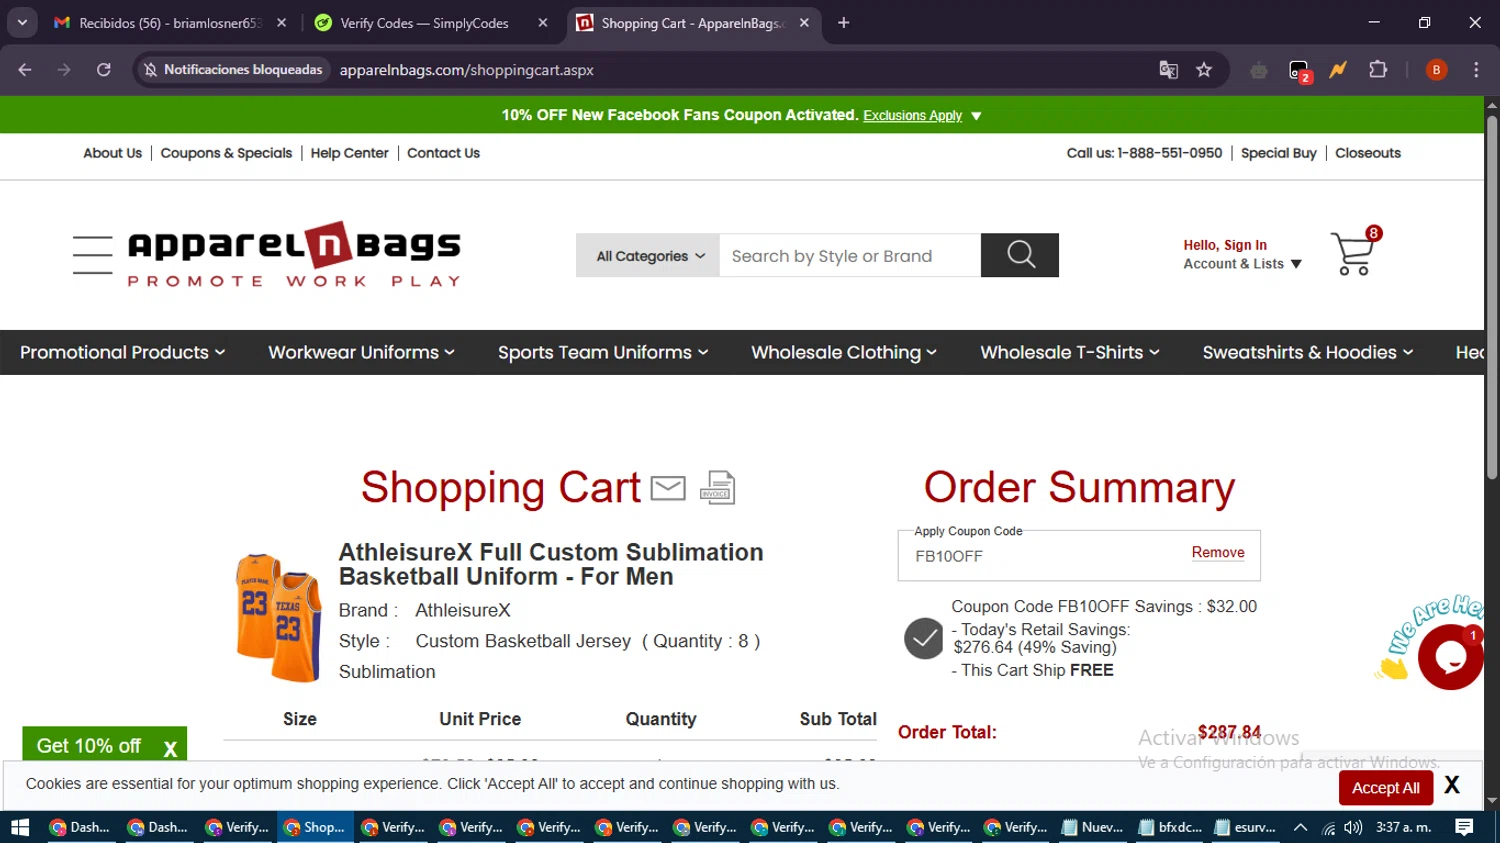
Task: Click the browser profile avatar B
Action: pos(1436,70)
